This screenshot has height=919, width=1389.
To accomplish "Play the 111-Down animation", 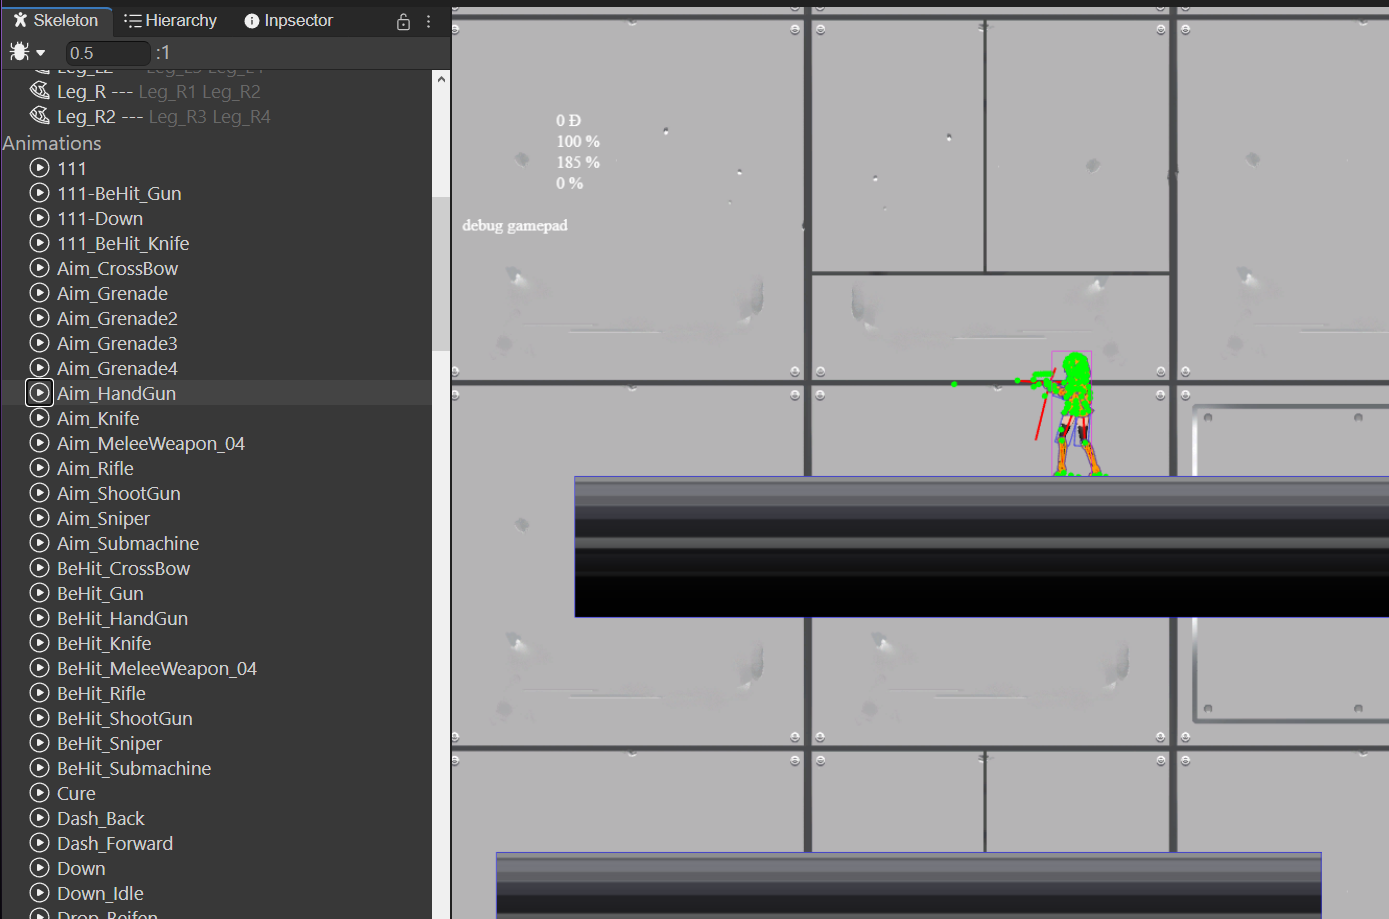I will (x=39, y=218).
